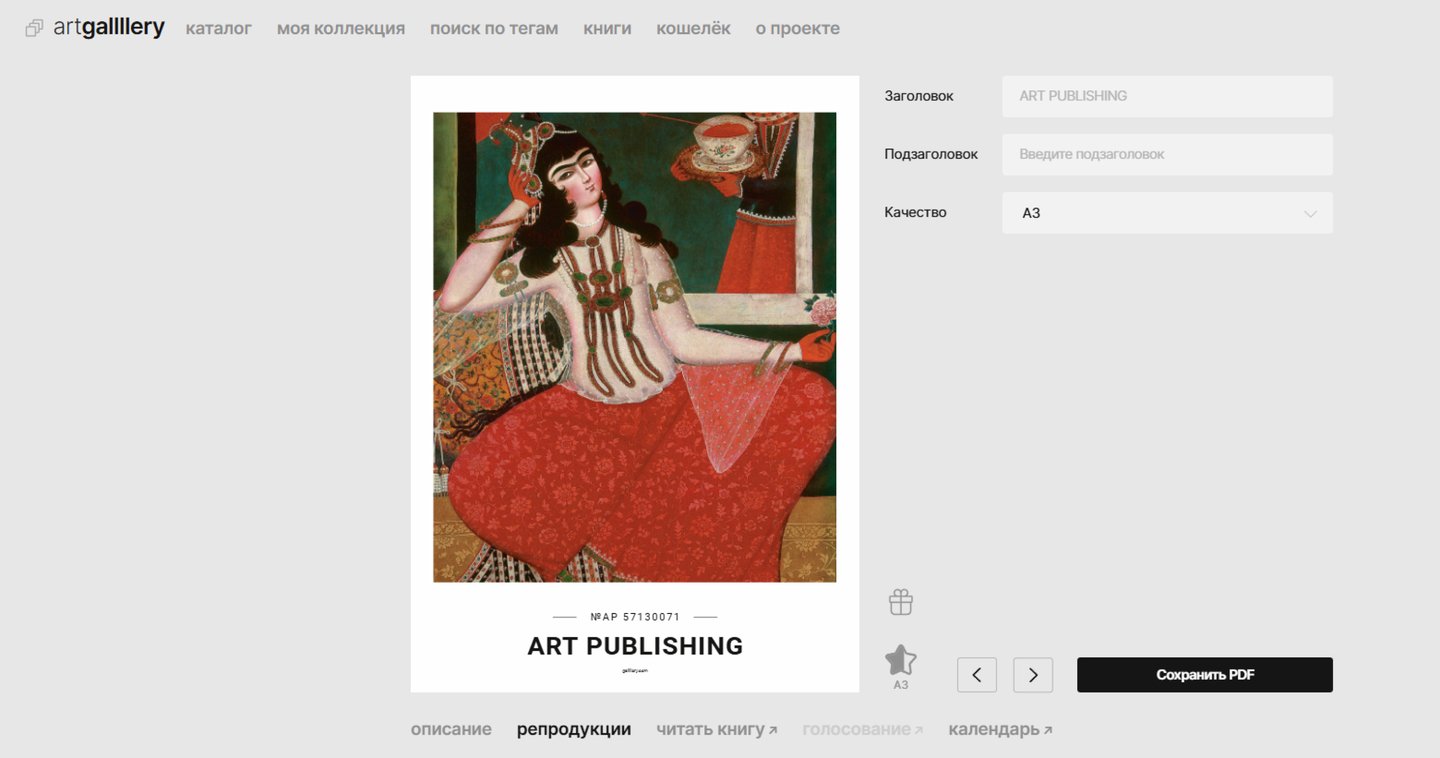
Task: Open the кошелёк page
Action: tap(693, 29)
